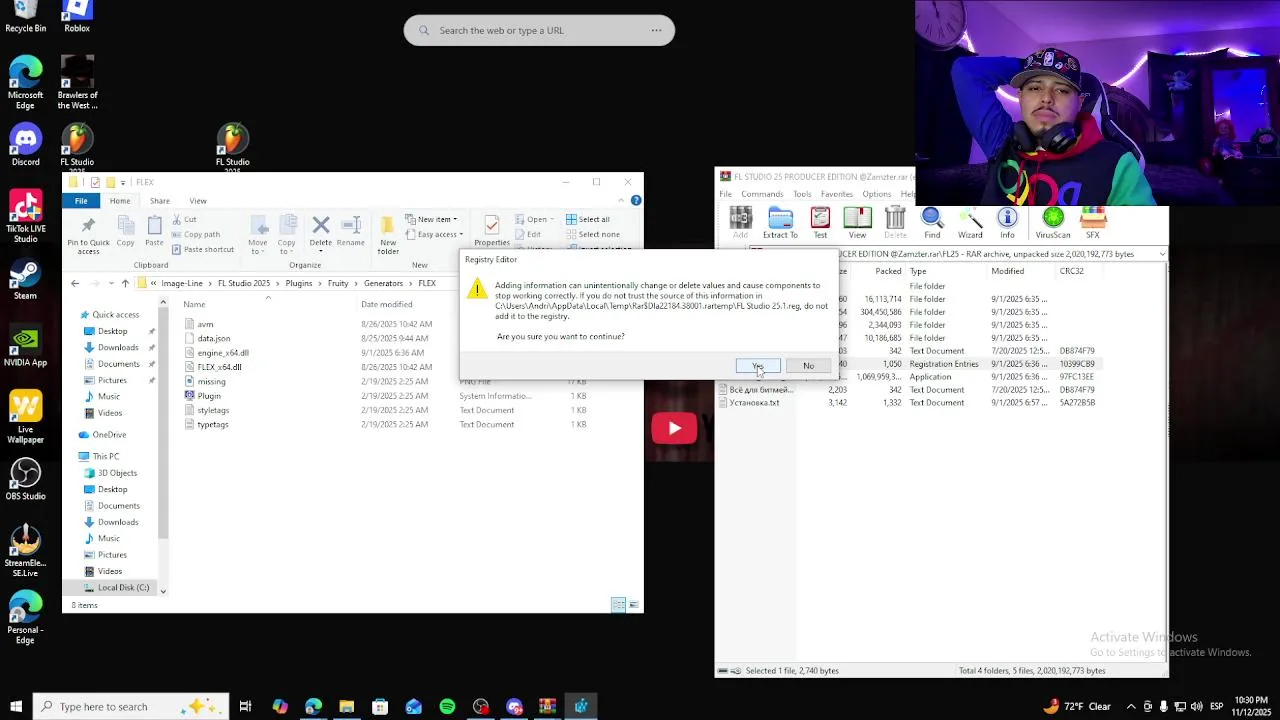Run VirusScan from the WinRAR toolbar
1280x720 pixels.
pyautogui.click(x=1053, y=223)
